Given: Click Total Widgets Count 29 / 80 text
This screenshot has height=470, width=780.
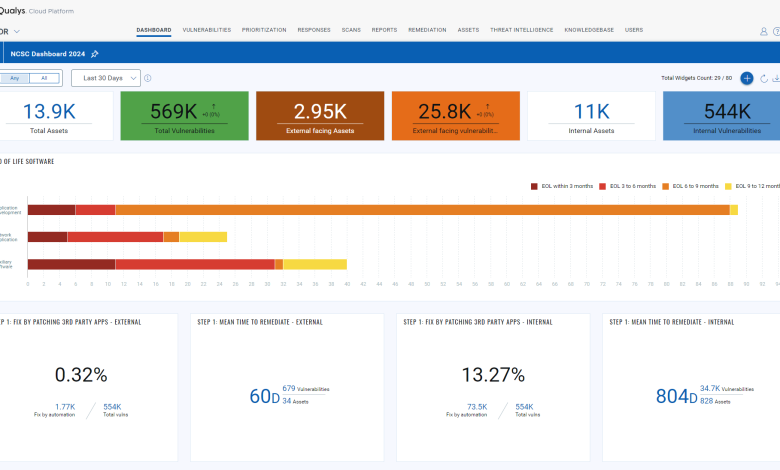Looking at the screenshot, I should [696, 78].
